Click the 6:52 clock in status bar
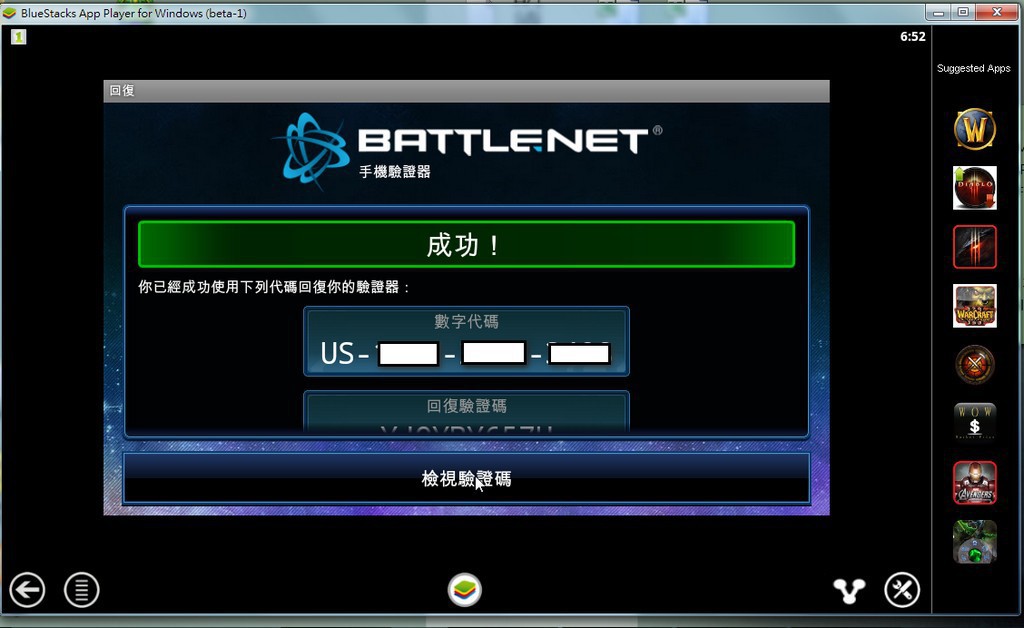The width and height of the screenshot is (1024, 628). (912, 37)
